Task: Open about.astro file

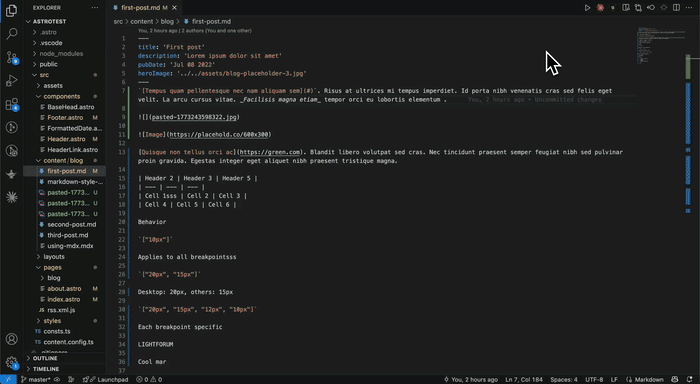Action: tap(64, 289)
